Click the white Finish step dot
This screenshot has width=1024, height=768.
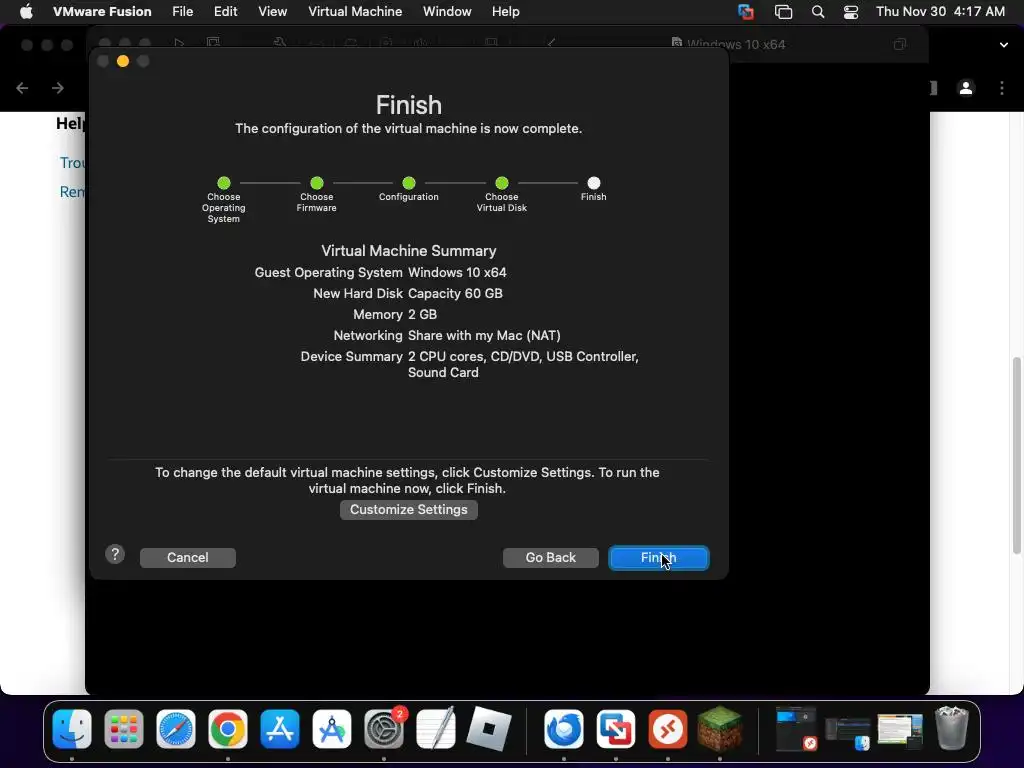[x=594, y=183]
